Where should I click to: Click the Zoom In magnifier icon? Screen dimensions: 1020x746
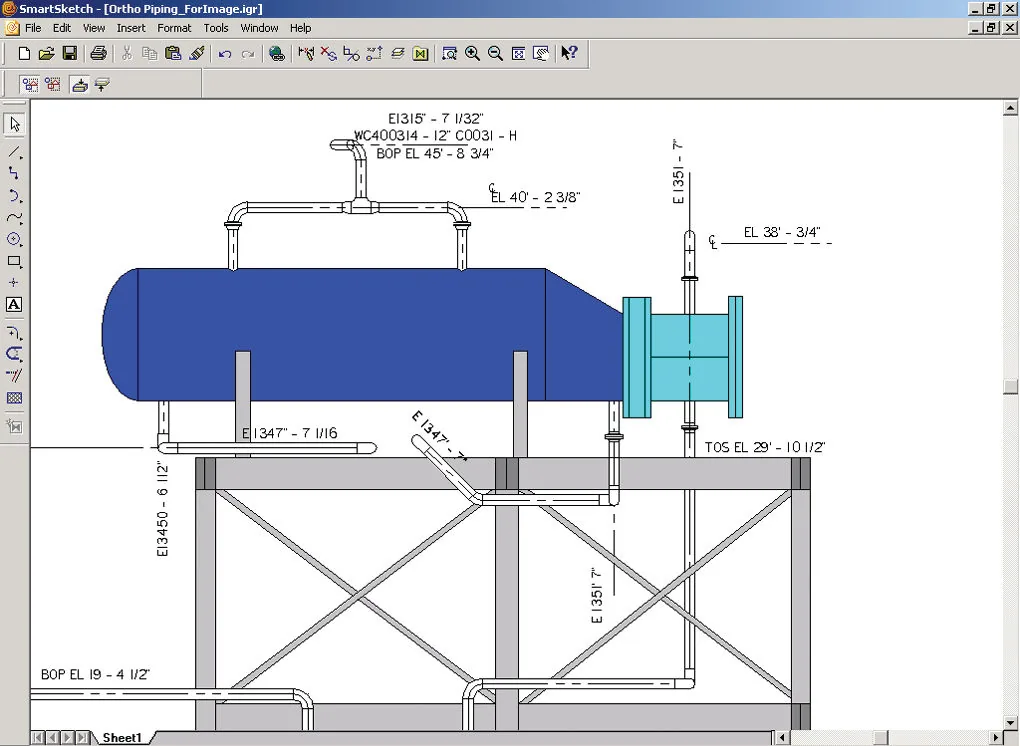472,53
